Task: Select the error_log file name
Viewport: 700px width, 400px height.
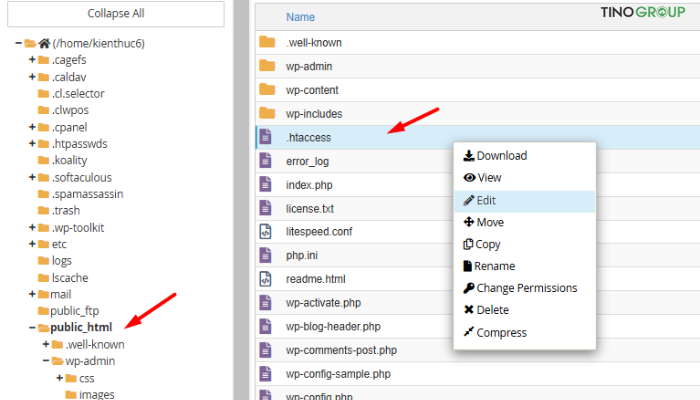Action: coord(308,161)
